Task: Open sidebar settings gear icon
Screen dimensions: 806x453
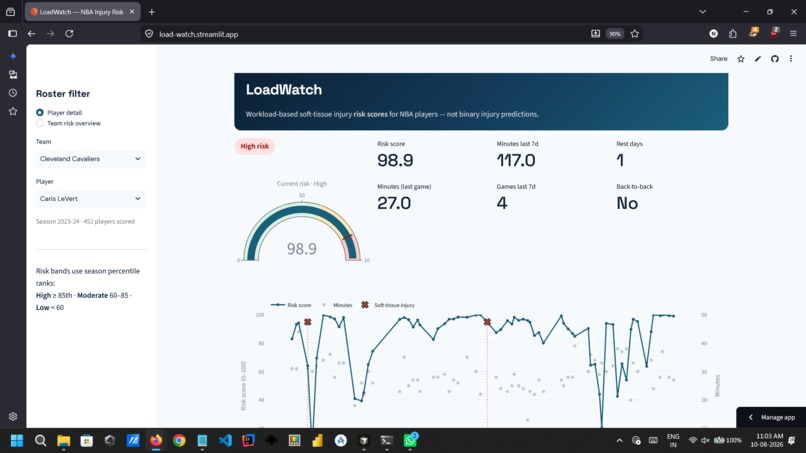Action: [x=13, y=416]
